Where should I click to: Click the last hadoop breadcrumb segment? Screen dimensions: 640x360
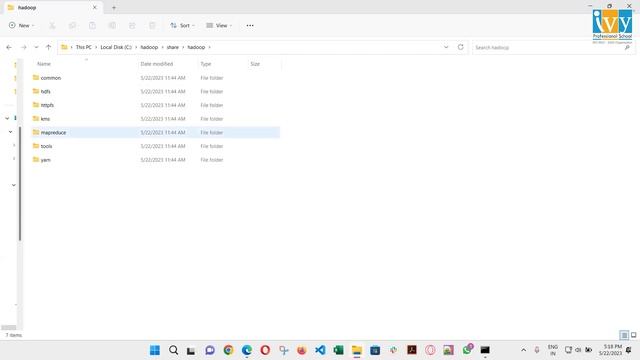click(196, 47)
